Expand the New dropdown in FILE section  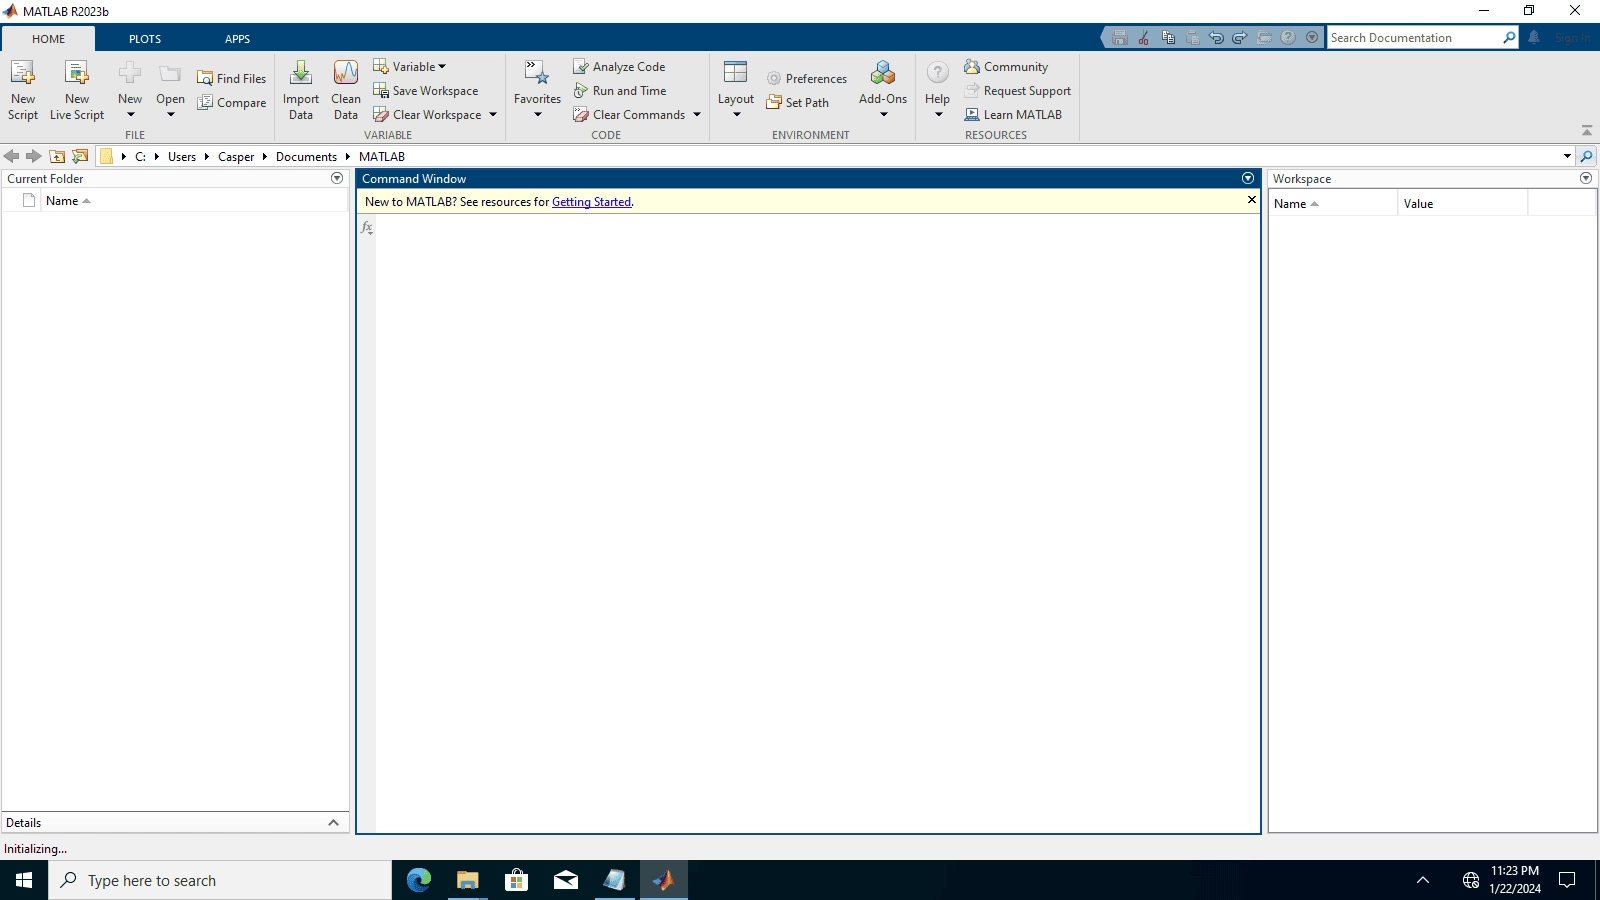(x=130, y=114)
